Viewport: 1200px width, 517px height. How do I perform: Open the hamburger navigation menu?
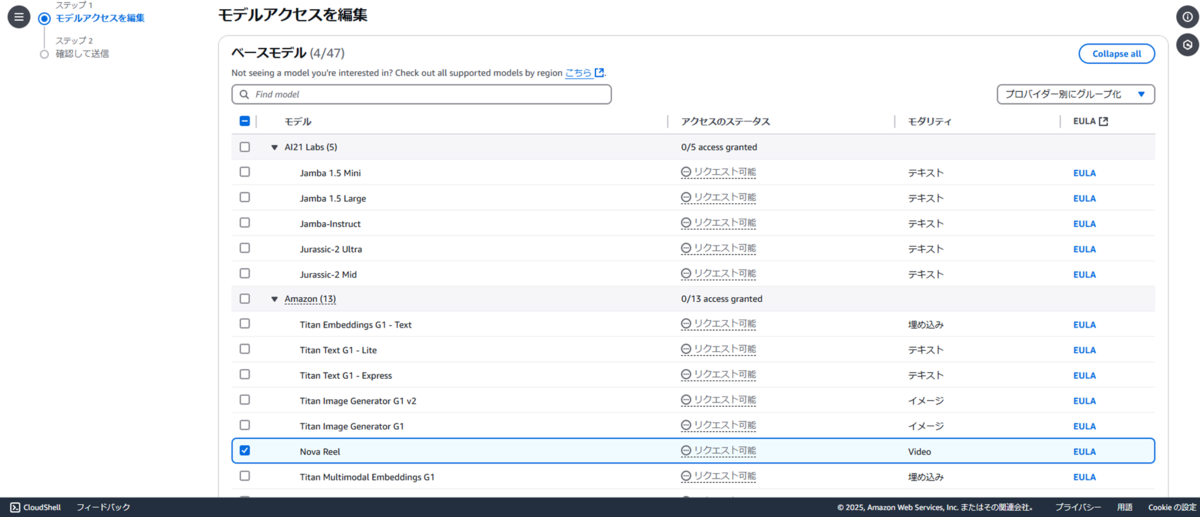point(19,17)
